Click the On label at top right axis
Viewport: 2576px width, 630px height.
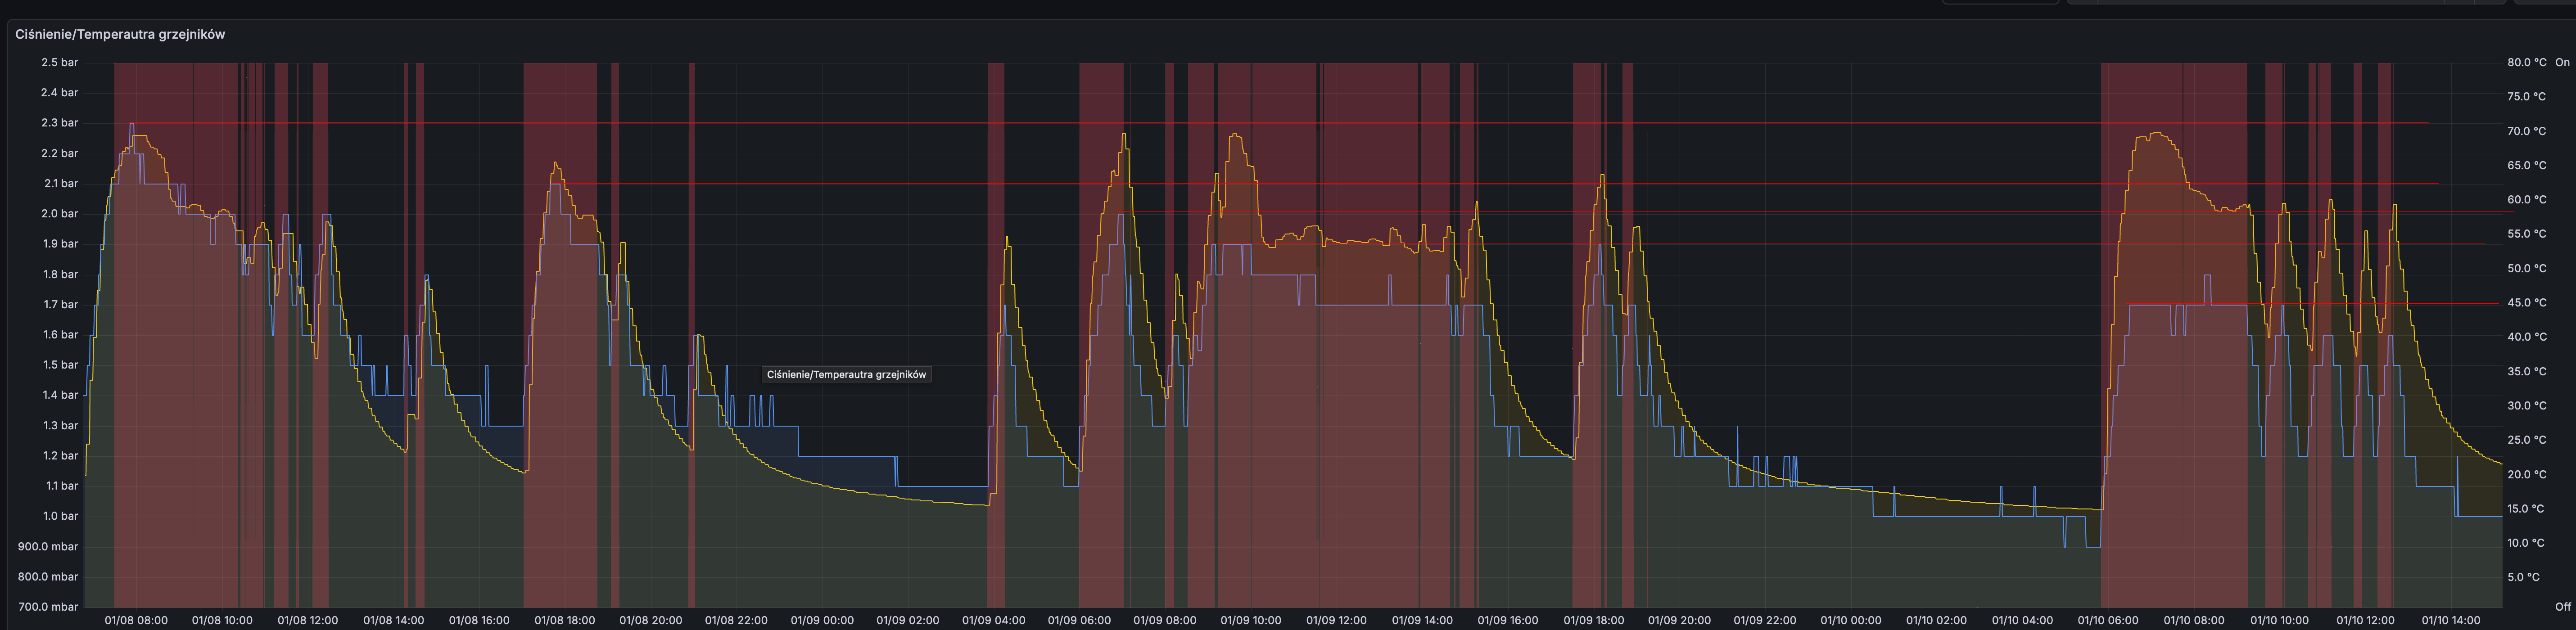tap(2562, 62)
